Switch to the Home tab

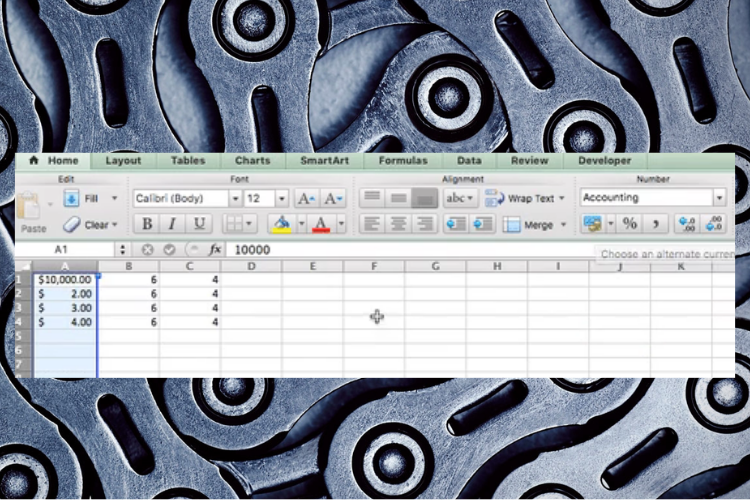(x=63, y=160)
